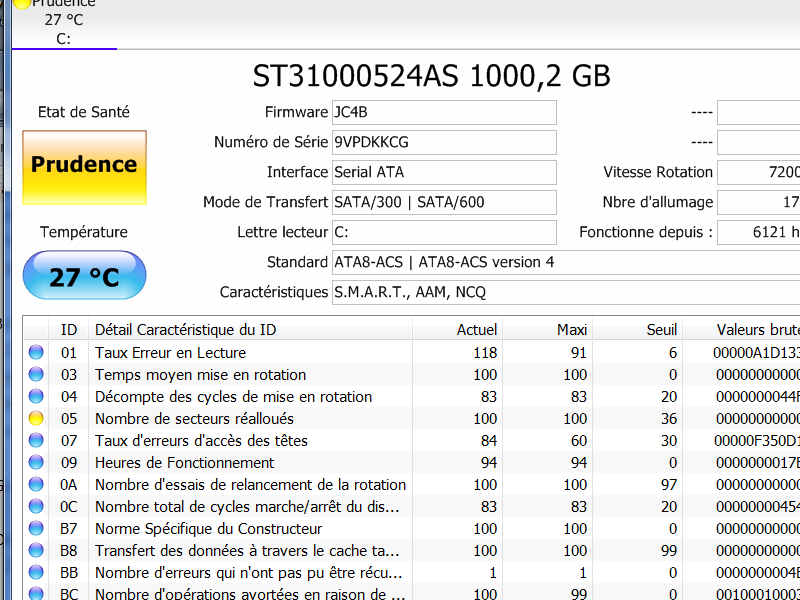Click Nombre d'essais de relancement de la rotation

(412, 484)
